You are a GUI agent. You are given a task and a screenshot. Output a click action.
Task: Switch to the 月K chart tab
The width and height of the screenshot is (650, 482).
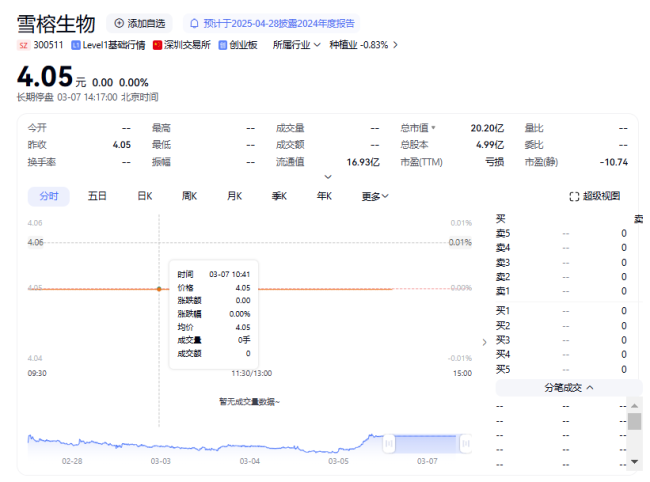pyautogui.click(x=234, y=196)
